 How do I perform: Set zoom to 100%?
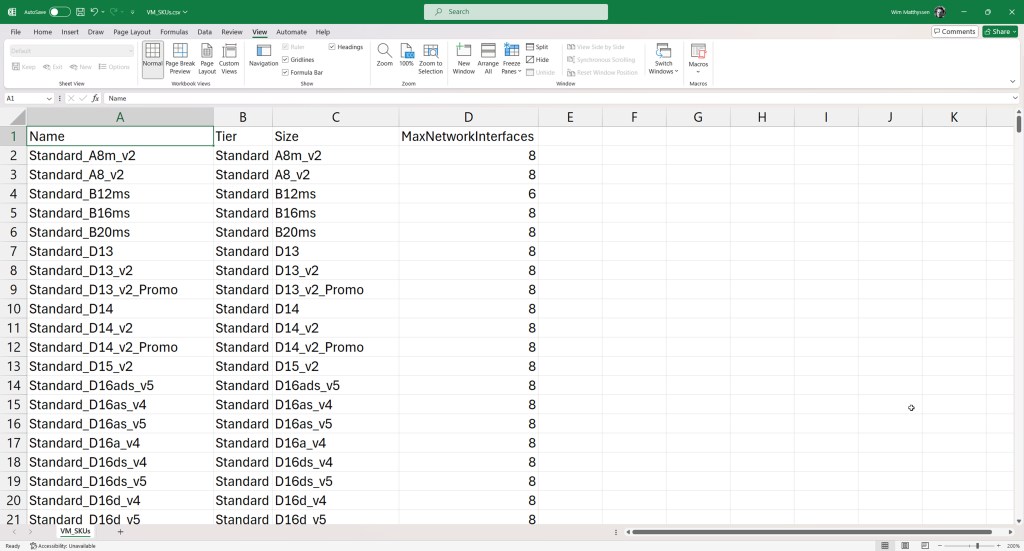point(406,55)
